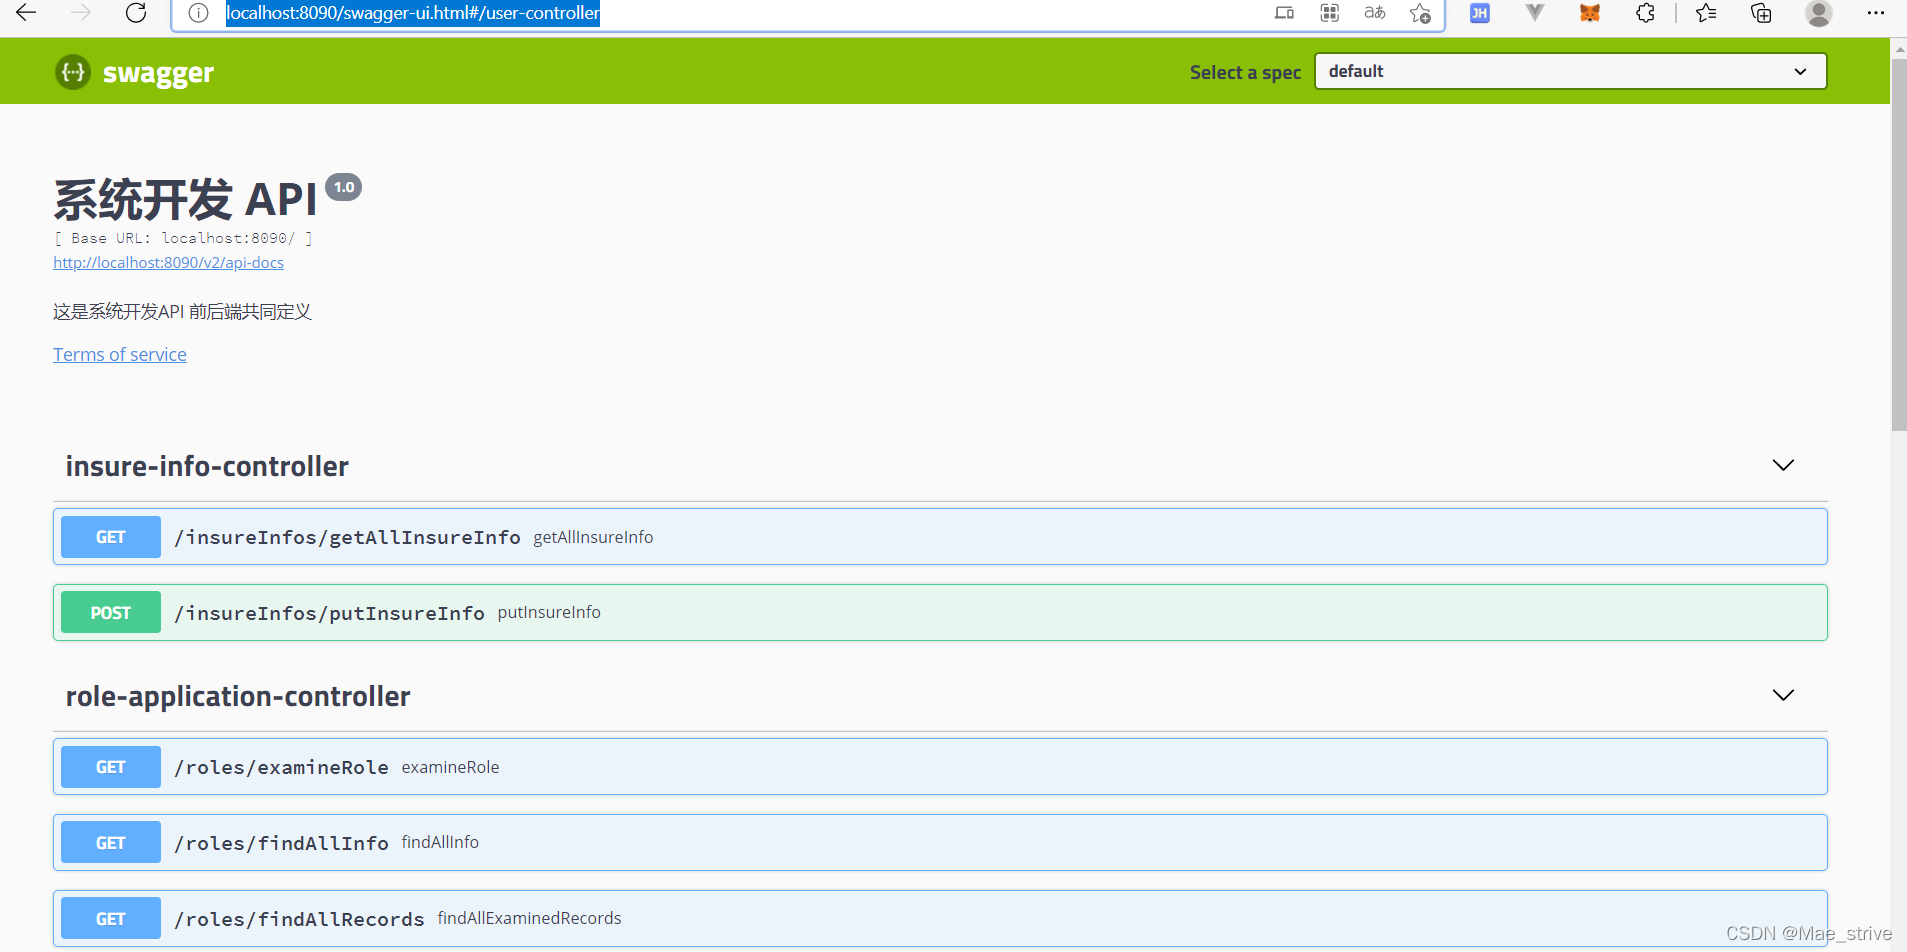Click the Swagger logo icon
Screen dimensions: 1907x952
point(73,72)
